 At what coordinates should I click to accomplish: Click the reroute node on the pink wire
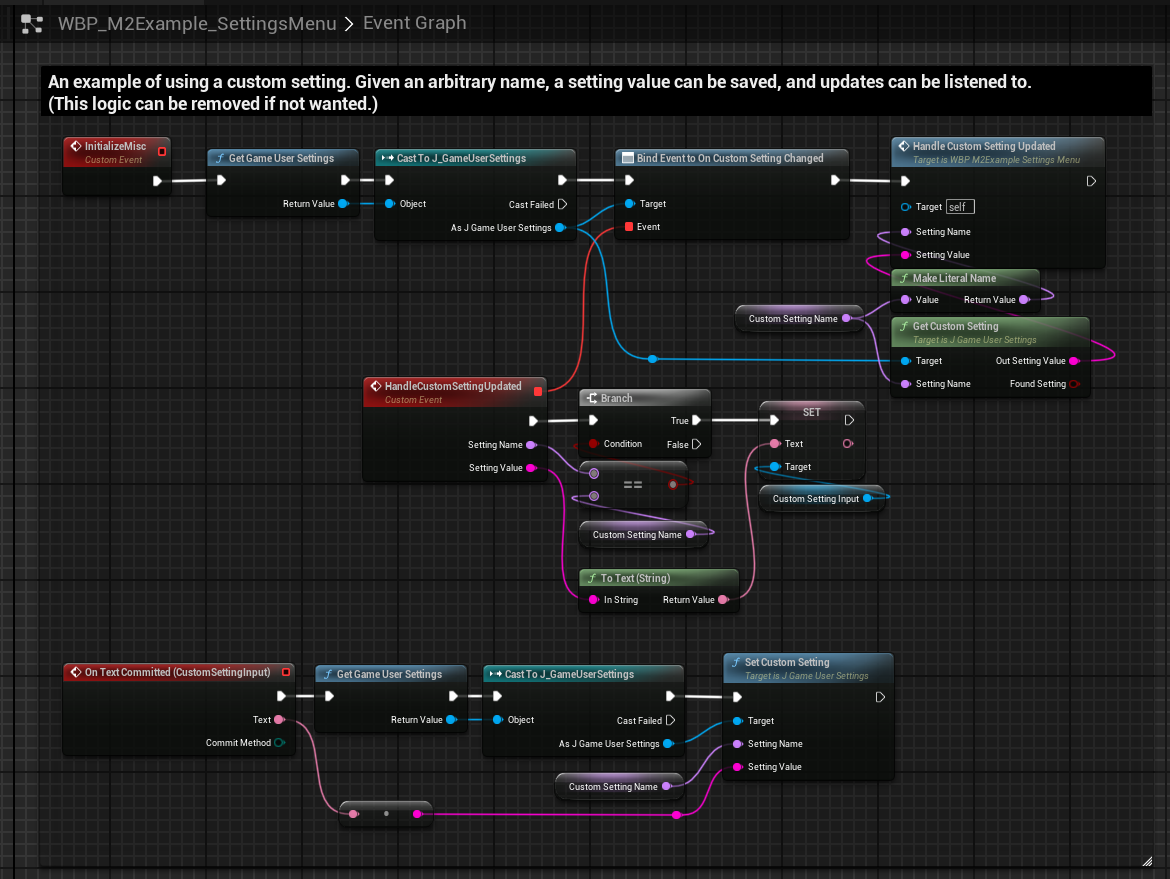coord(386,814)
